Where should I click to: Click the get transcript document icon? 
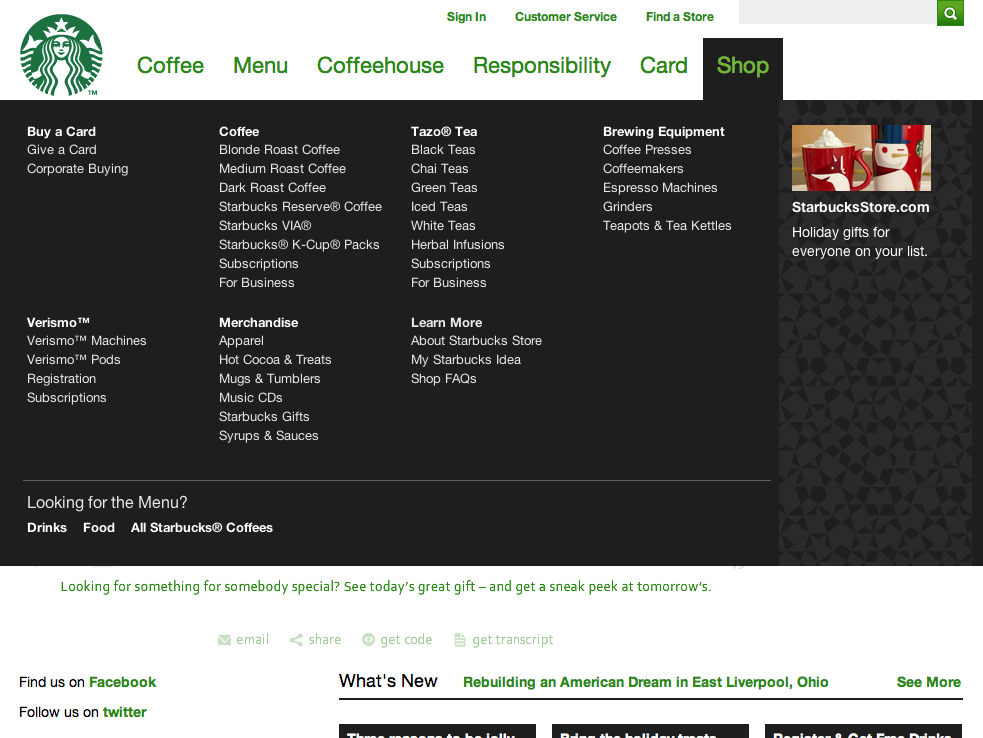coord(460,640)
